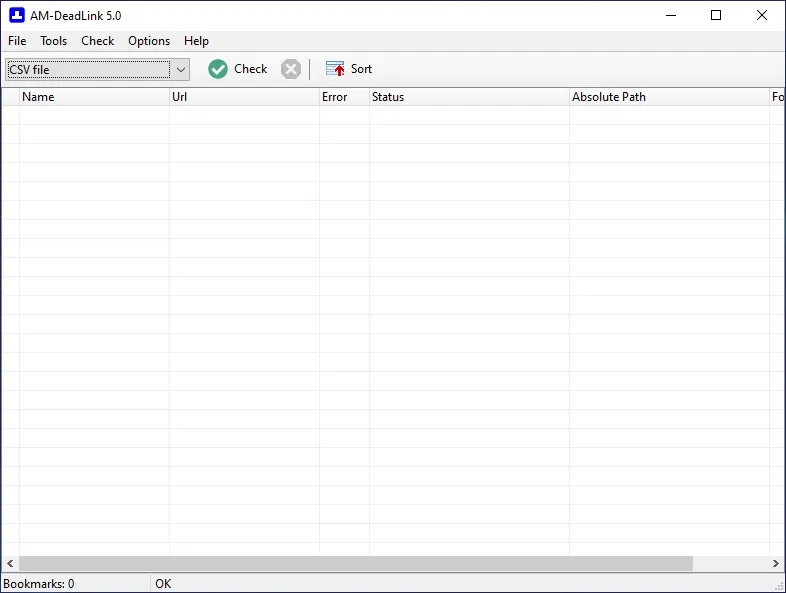Open the Options menu
The height and width of the screenshot is (593, 786).
click(x=149, y=41)
